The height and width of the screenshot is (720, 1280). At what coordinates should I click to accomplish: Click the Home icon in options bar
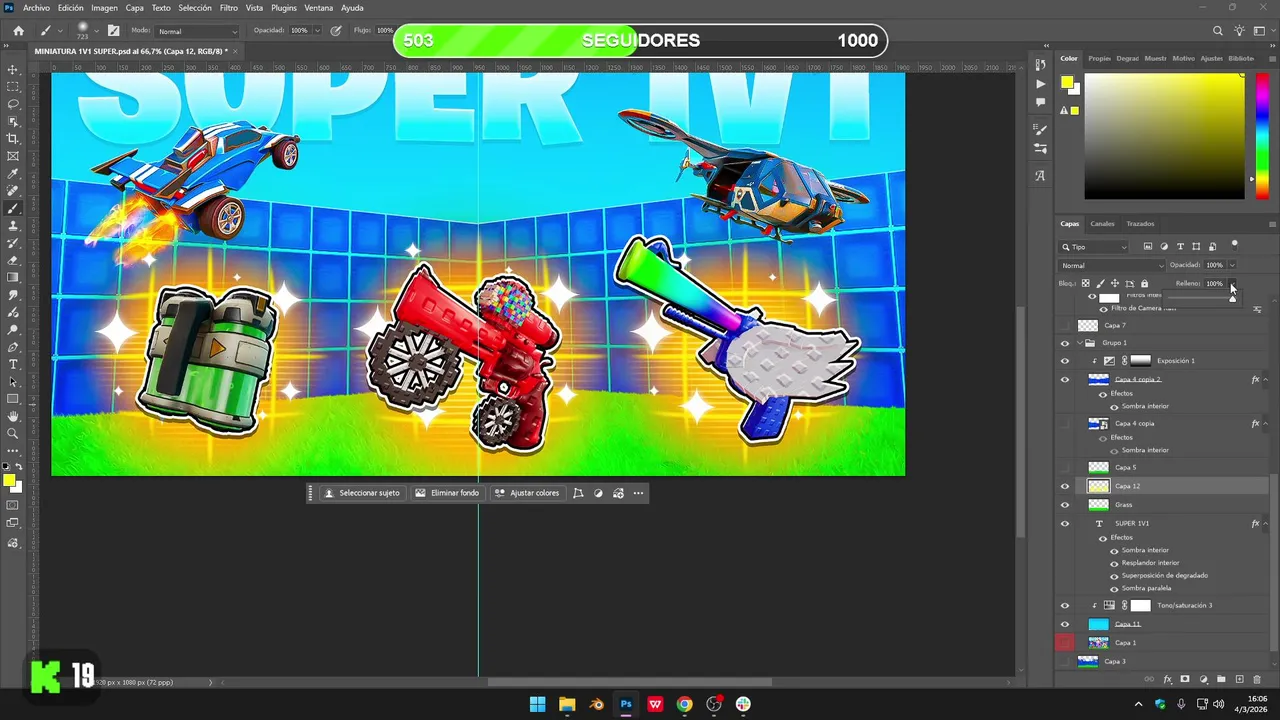(x=18, y=31)
